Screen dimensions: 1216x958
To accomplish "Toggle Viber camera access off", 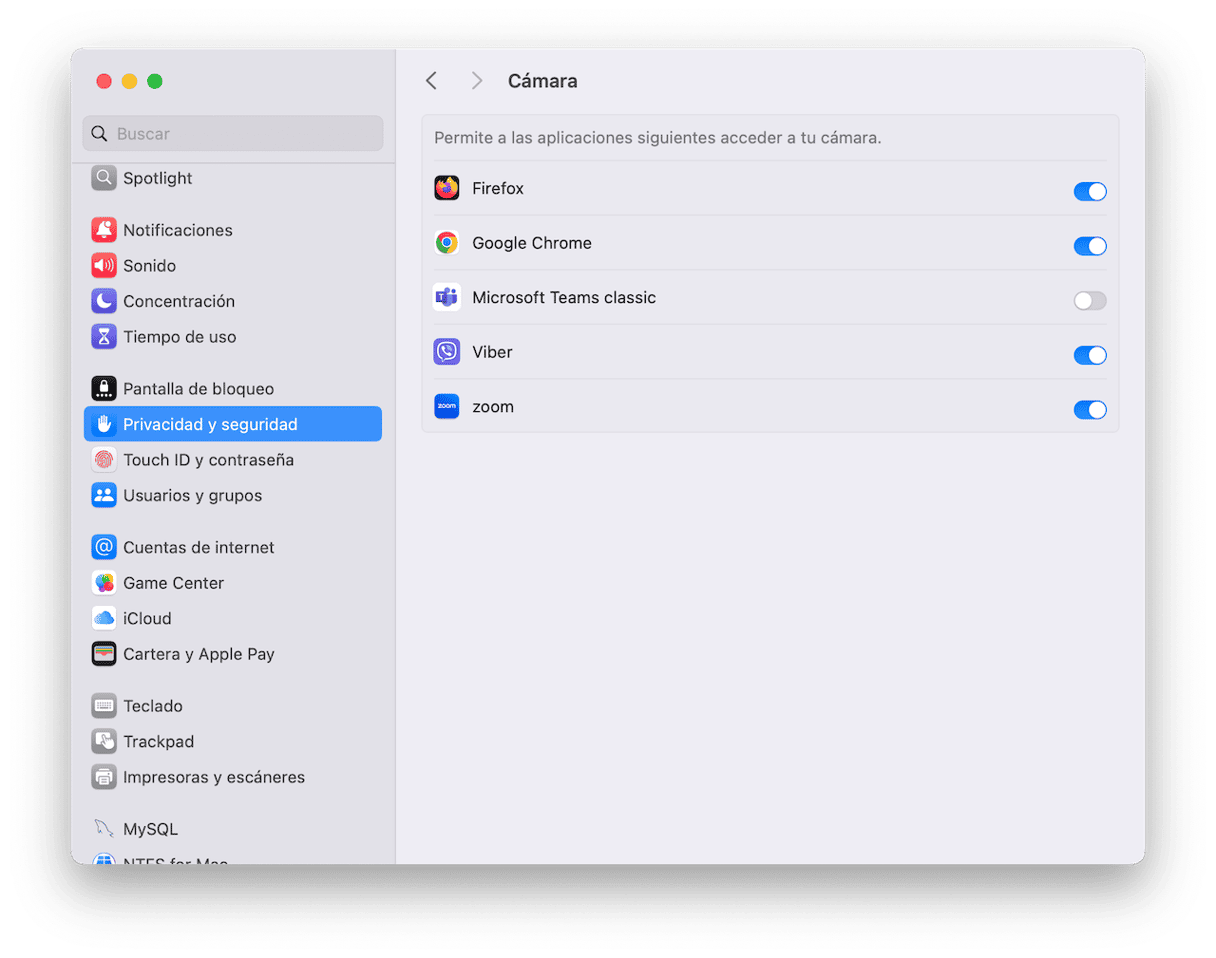I will [x=1090, y=355].
